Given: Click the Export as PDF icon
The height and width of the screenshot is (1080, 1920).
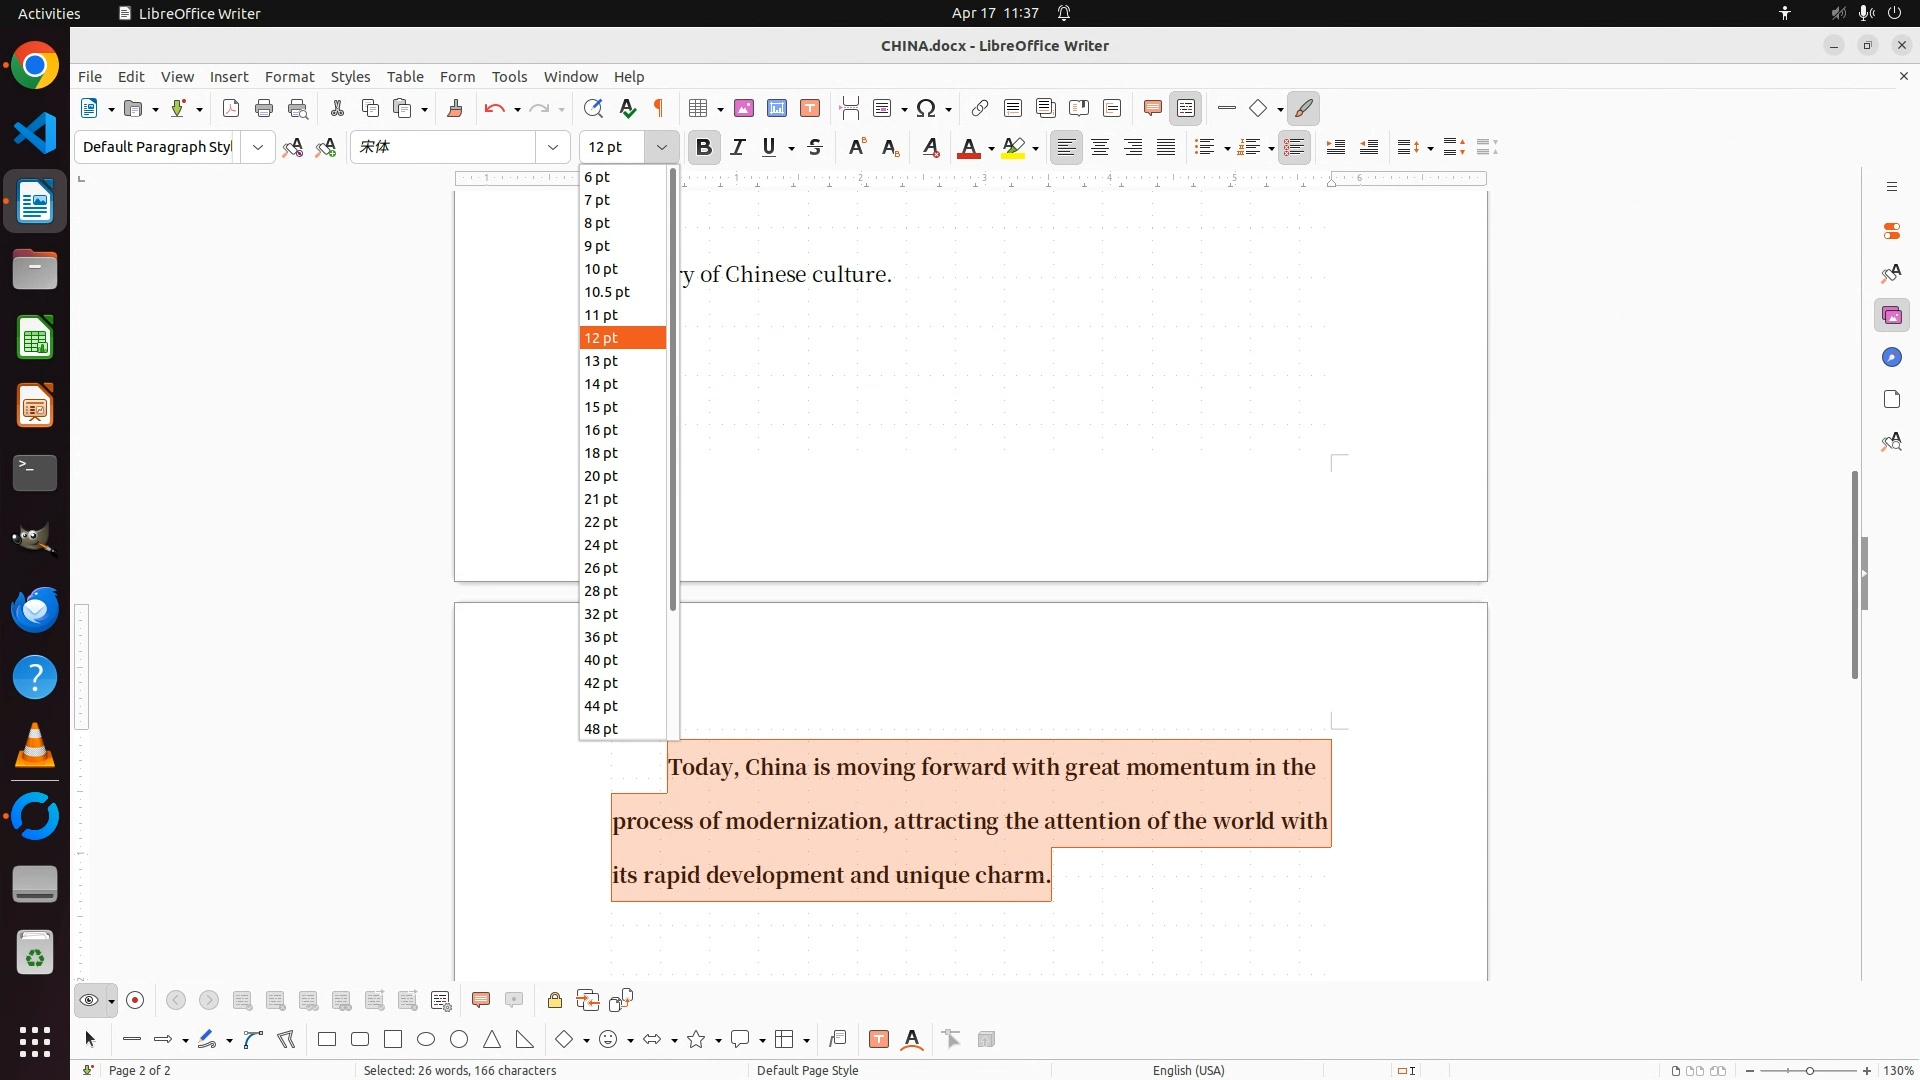Looking at the screenshot, I should click(231, 109).
